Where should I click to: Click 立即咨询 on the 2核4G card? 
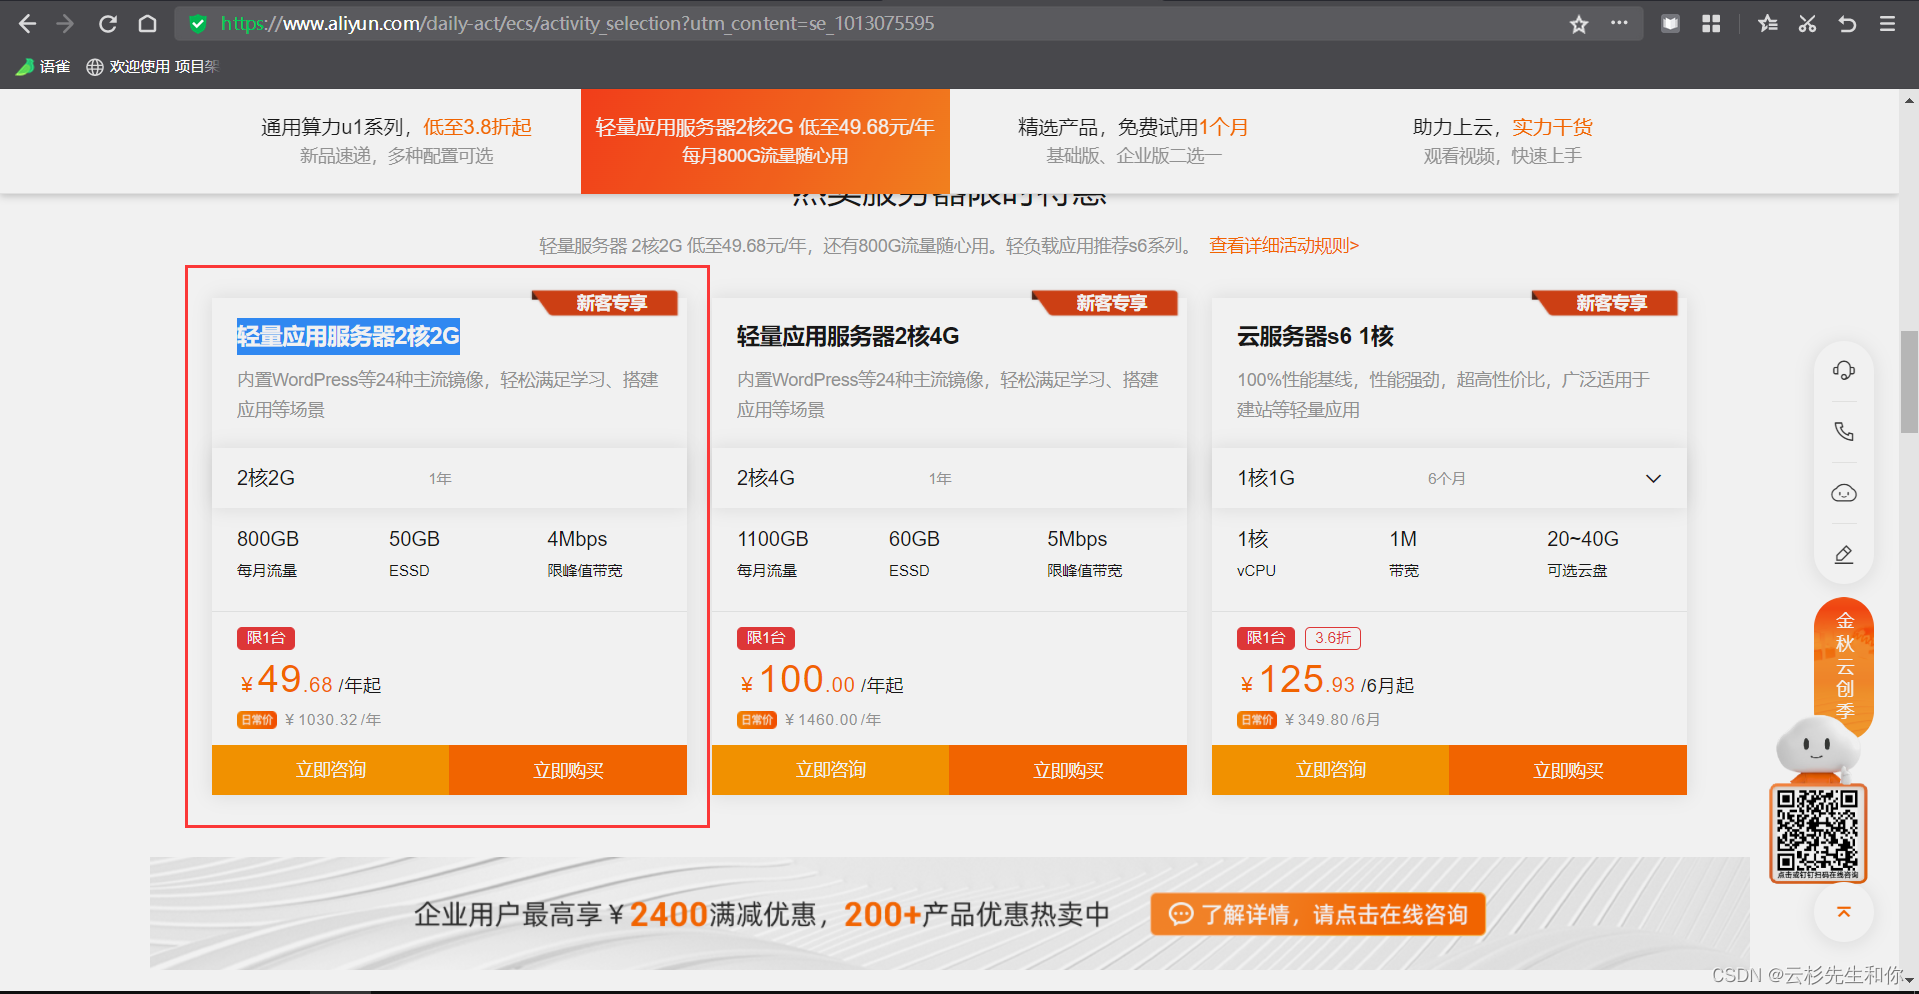coord(830,770)
